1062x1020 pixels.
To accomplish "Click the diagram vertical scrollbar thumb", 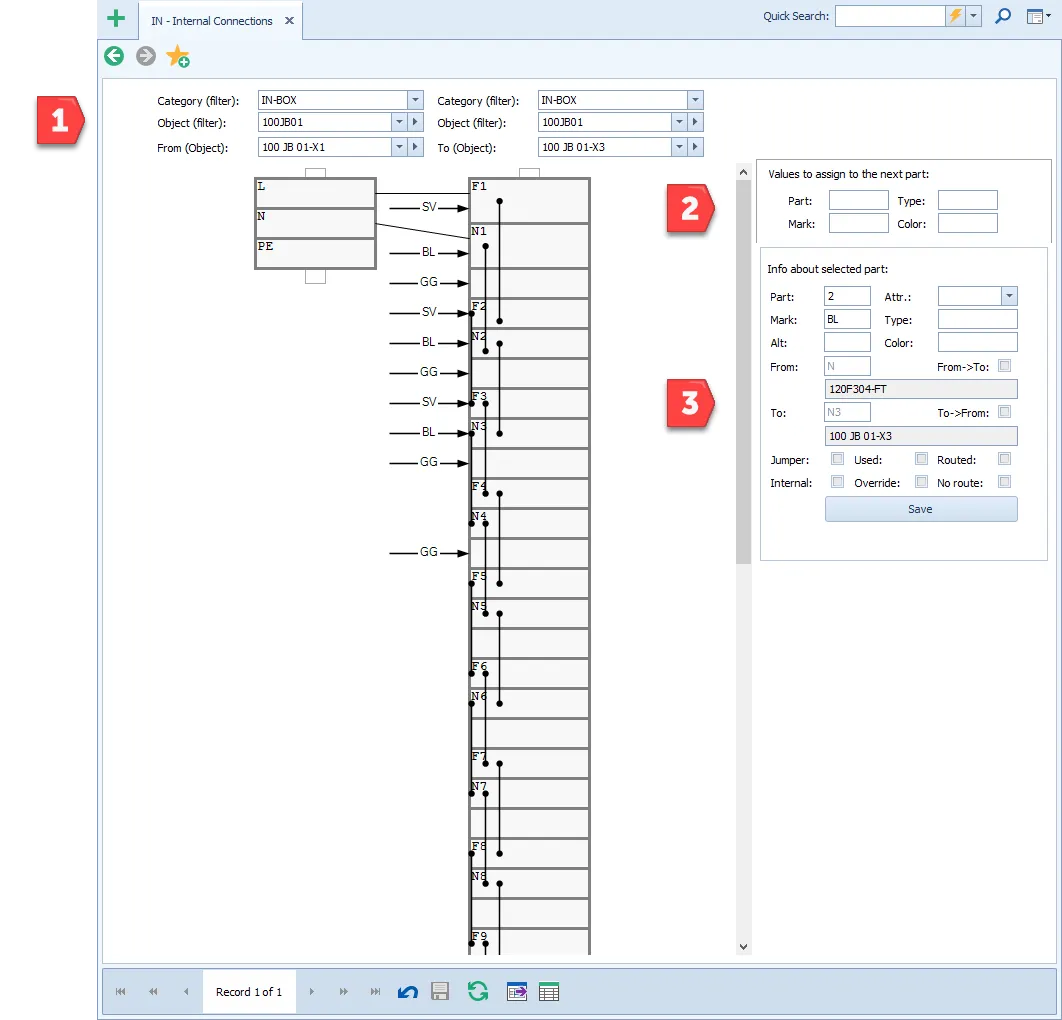I will coord(743,371).
